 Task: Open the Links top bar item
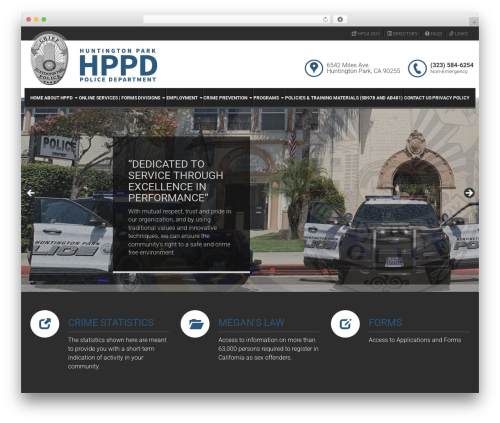point(458,34)
